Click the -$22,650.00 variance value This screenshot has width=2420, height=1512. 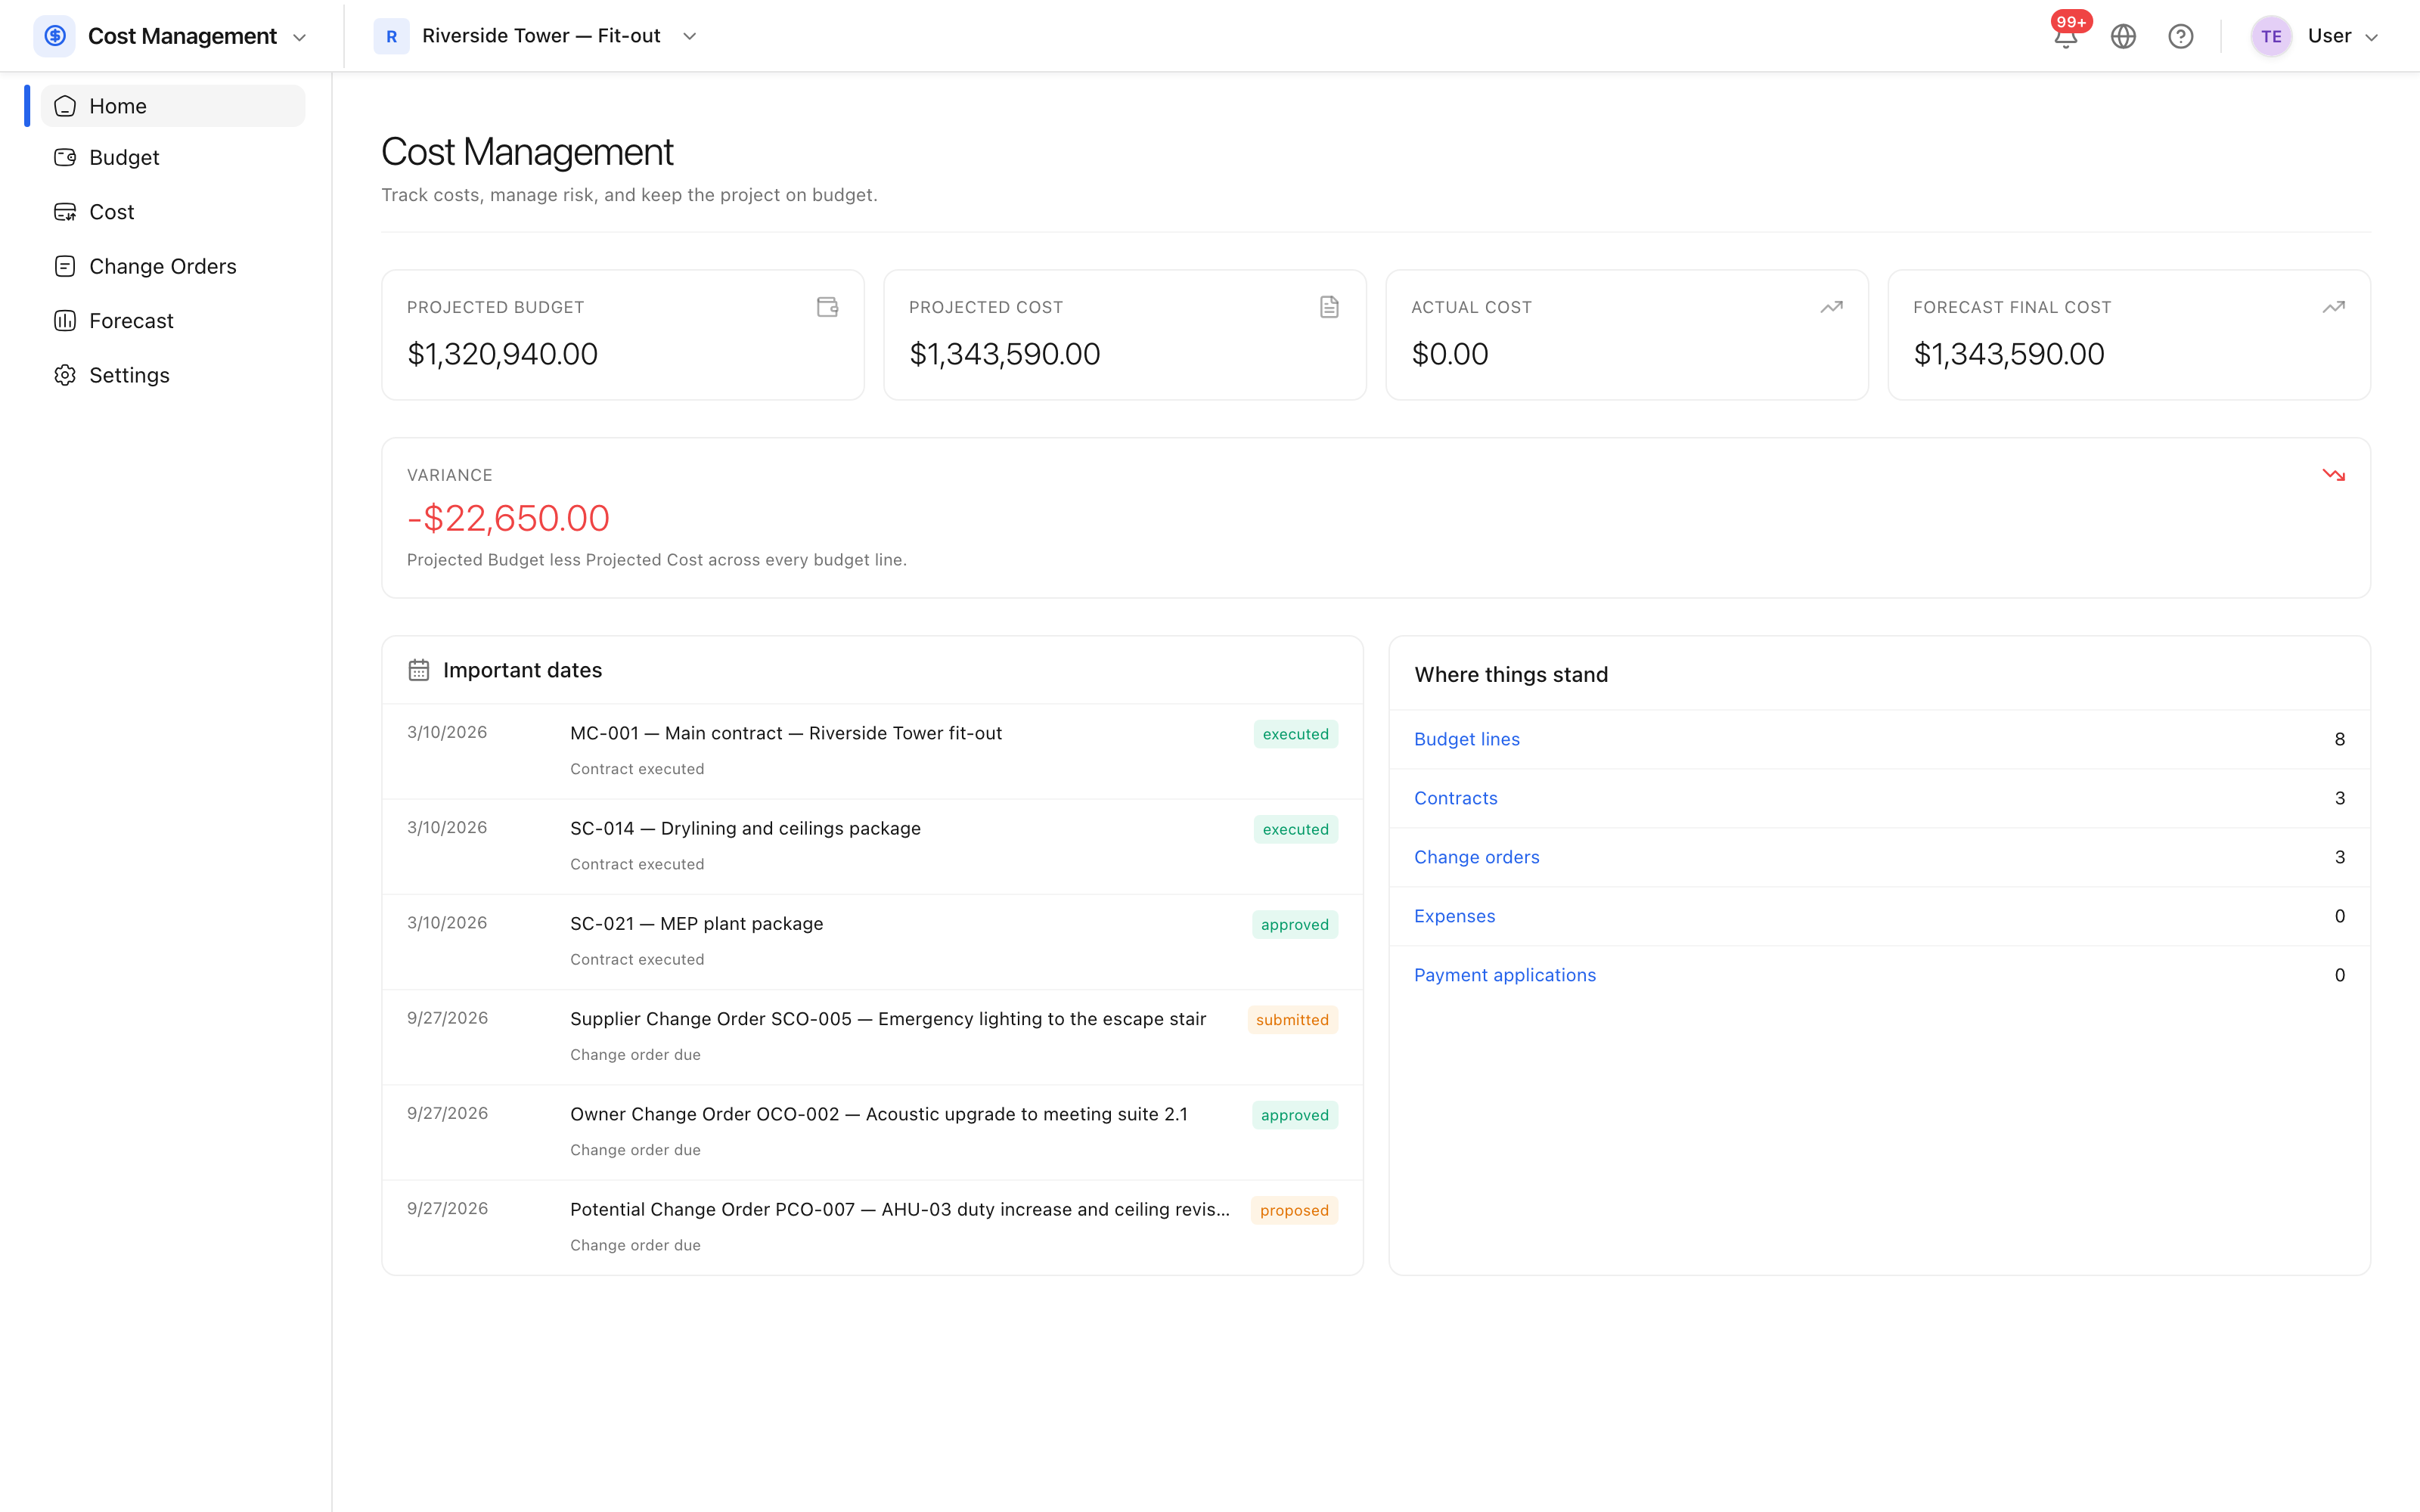tap(508, 518)
